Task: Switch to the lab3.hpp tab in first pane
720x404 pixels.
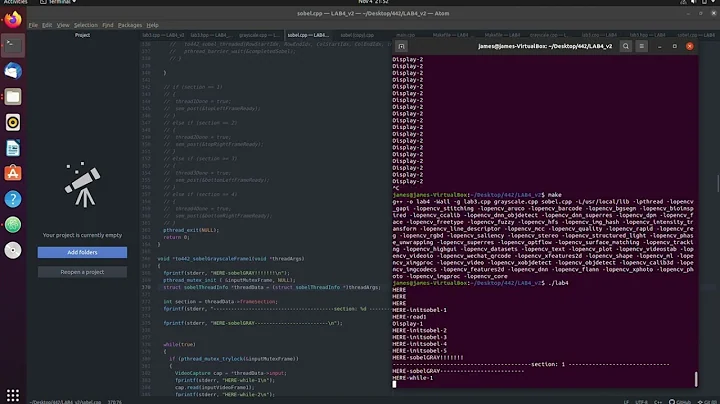Action: pos(211,35)
